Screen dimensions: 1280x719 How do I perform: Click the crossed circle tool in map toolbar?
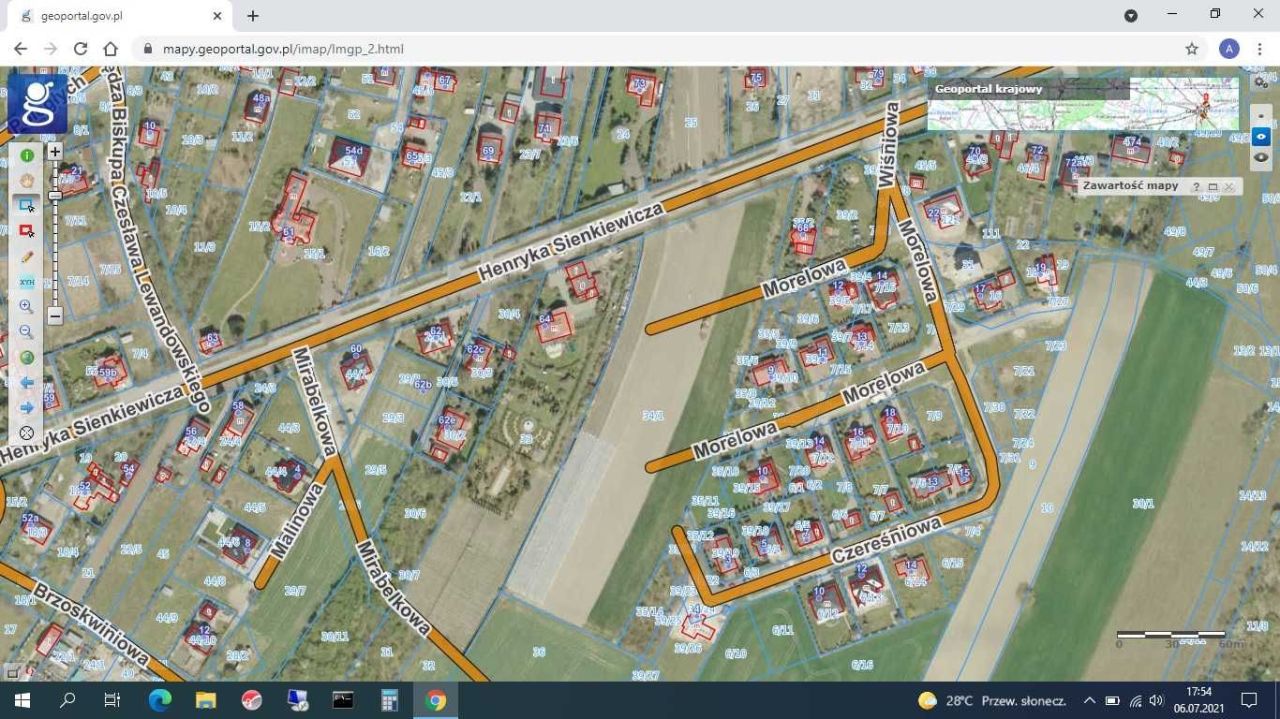click(27, 434)
